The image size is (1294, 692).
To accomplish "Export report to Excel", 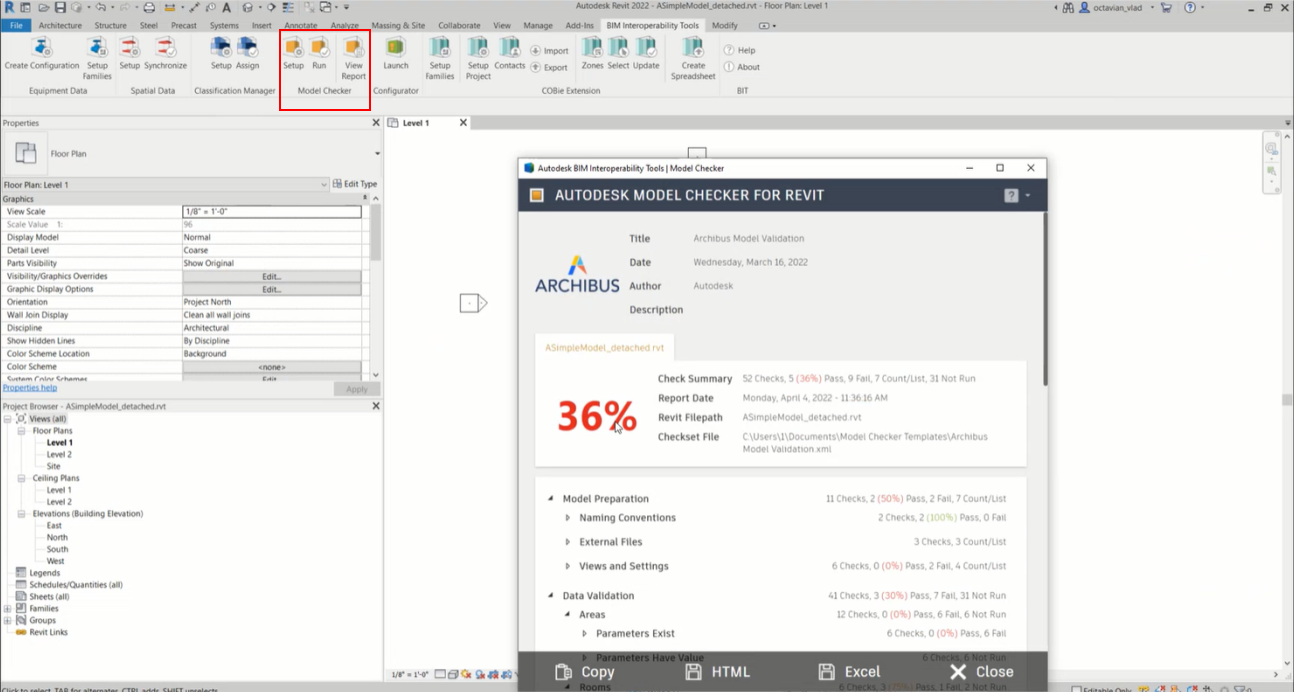I will click(849, 672).
